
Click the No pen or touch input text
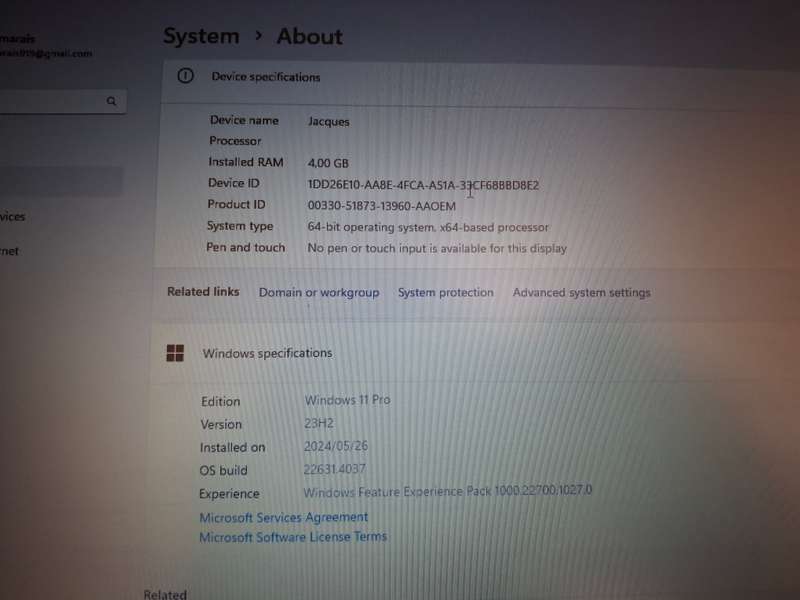coord(437,248)
